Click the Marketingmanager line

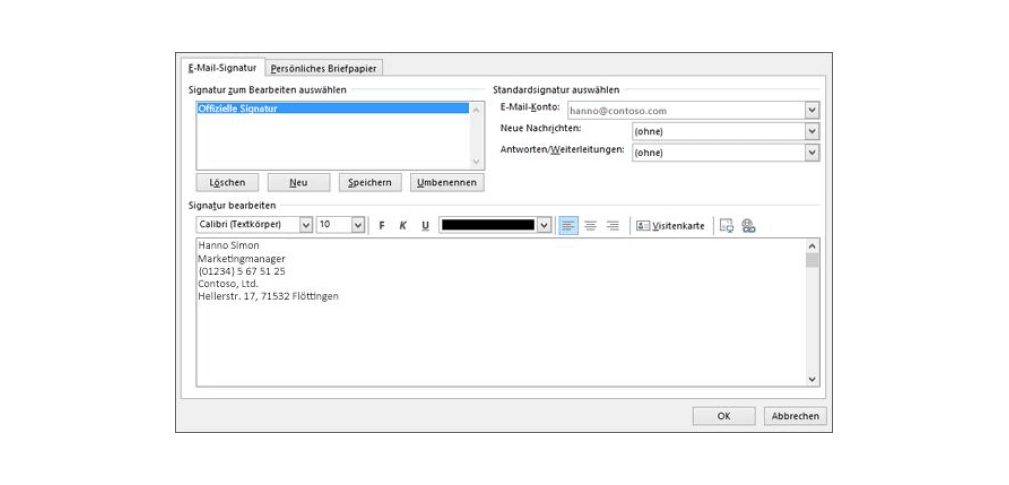point(241,259)
